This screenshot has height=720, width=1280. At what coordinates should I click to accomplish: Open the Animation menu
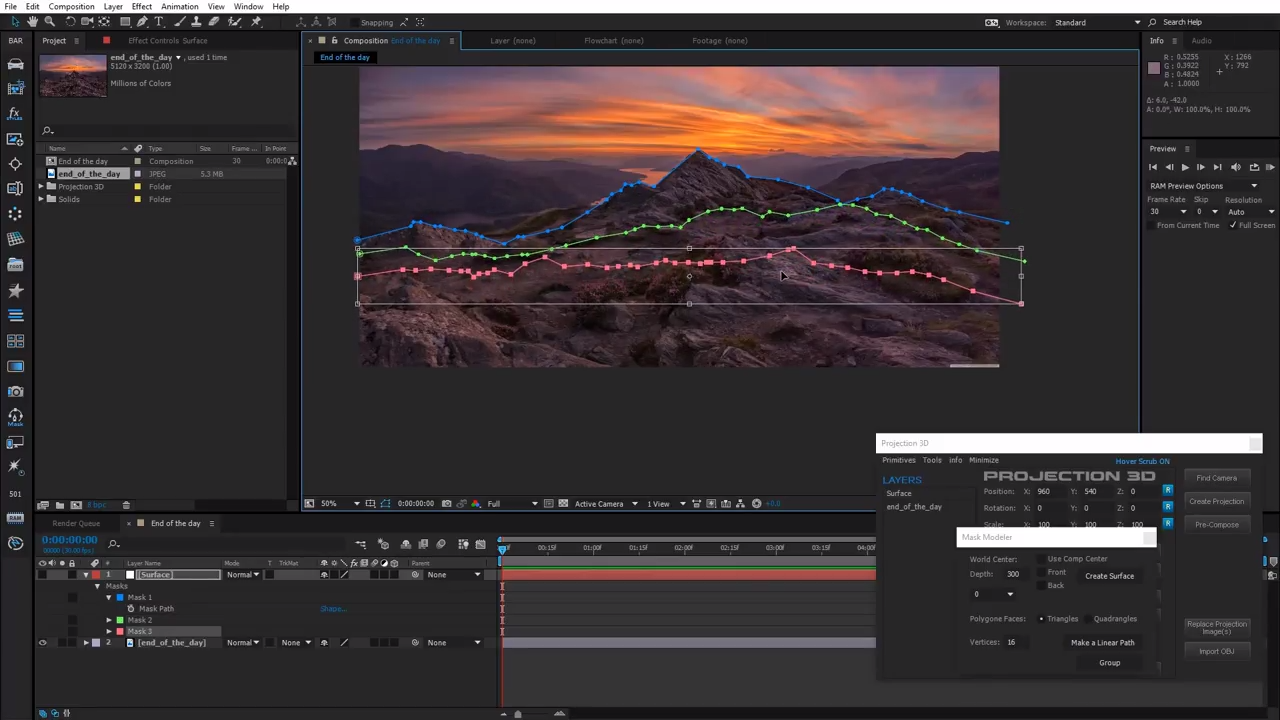click(179, 7)
